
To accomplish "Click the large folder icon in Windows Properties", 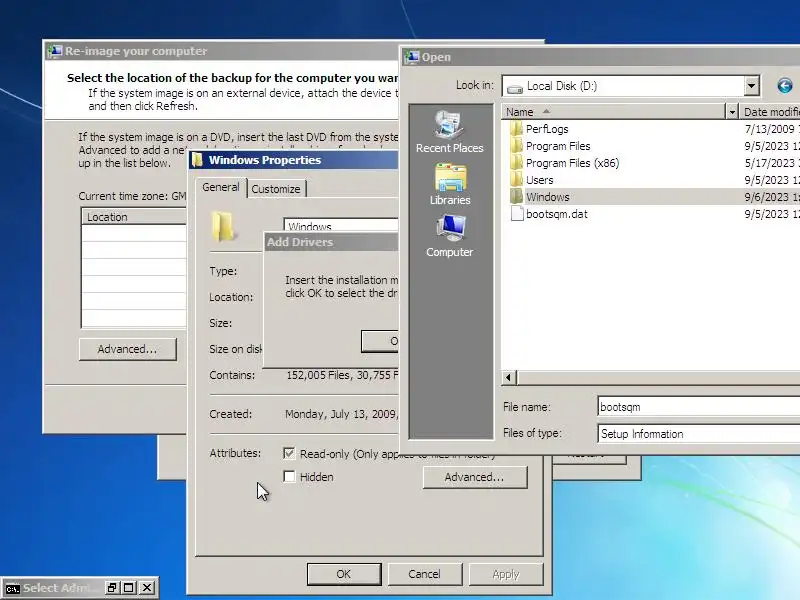I will pyautogui.click(x=223, y=227).
